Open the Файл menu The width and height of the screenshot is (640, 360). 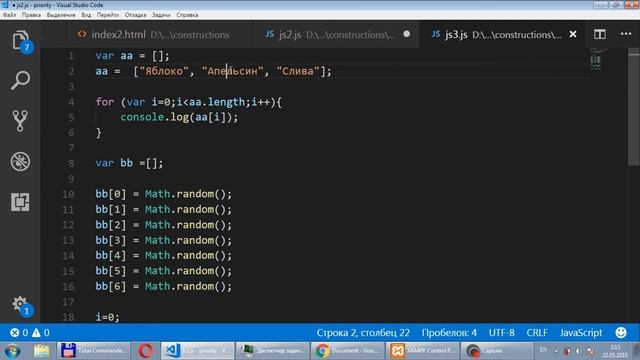tap(9, 15)
